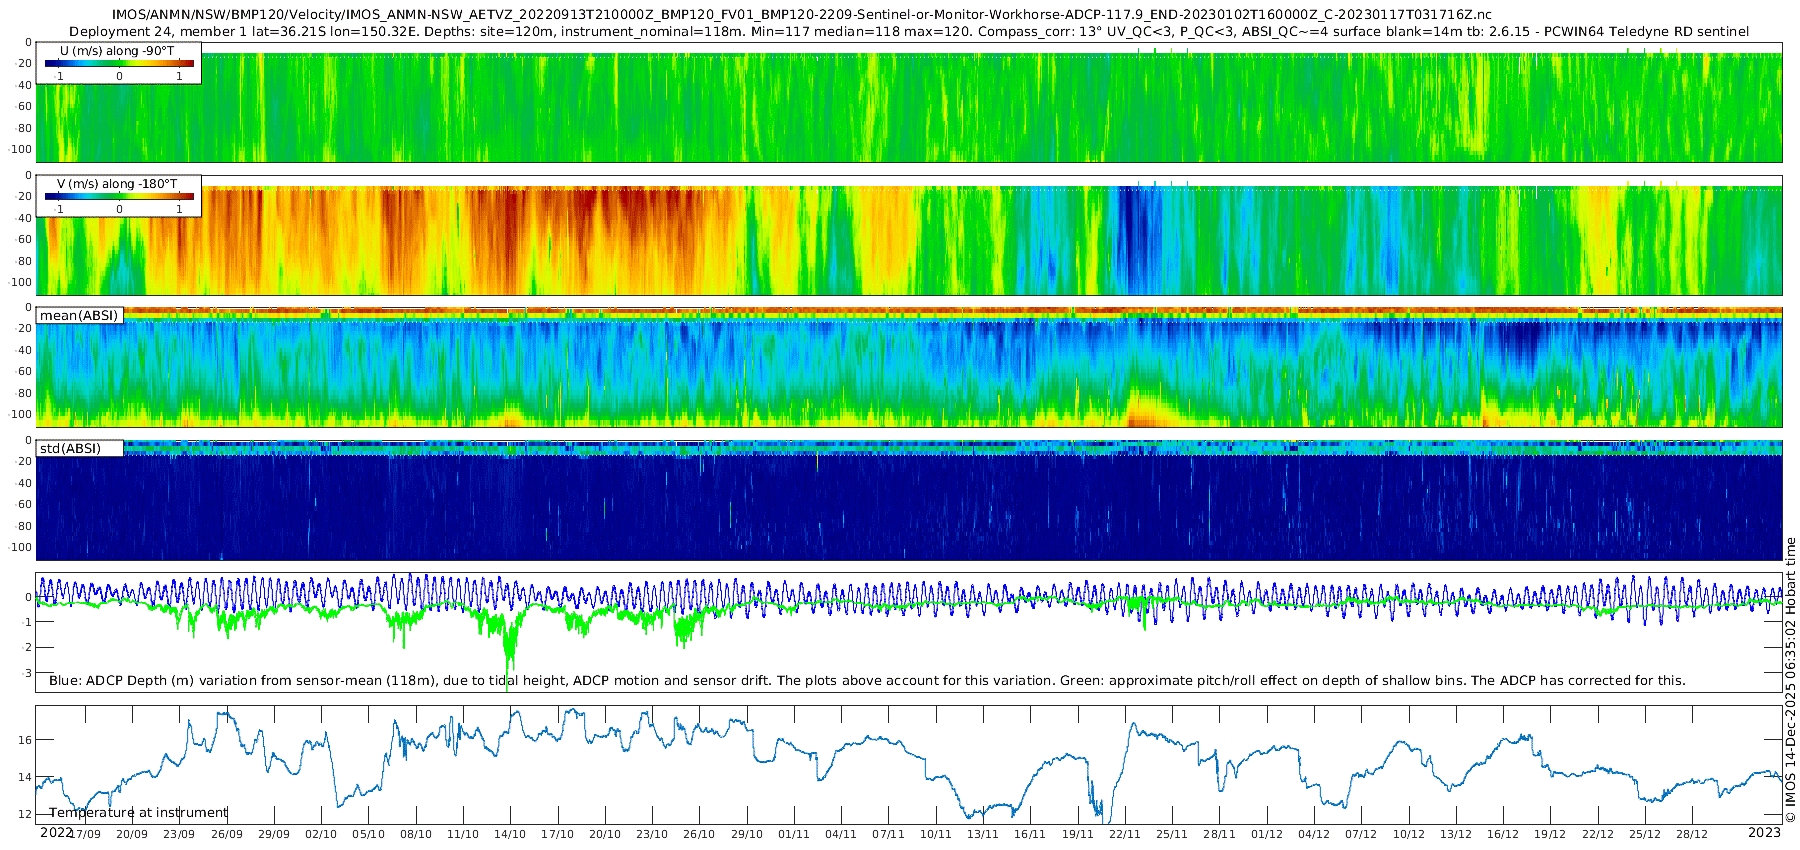The height and width of the screenshot is (850, 1800).
Task: Click the 14/10 date tick
Action: (510, 834)
